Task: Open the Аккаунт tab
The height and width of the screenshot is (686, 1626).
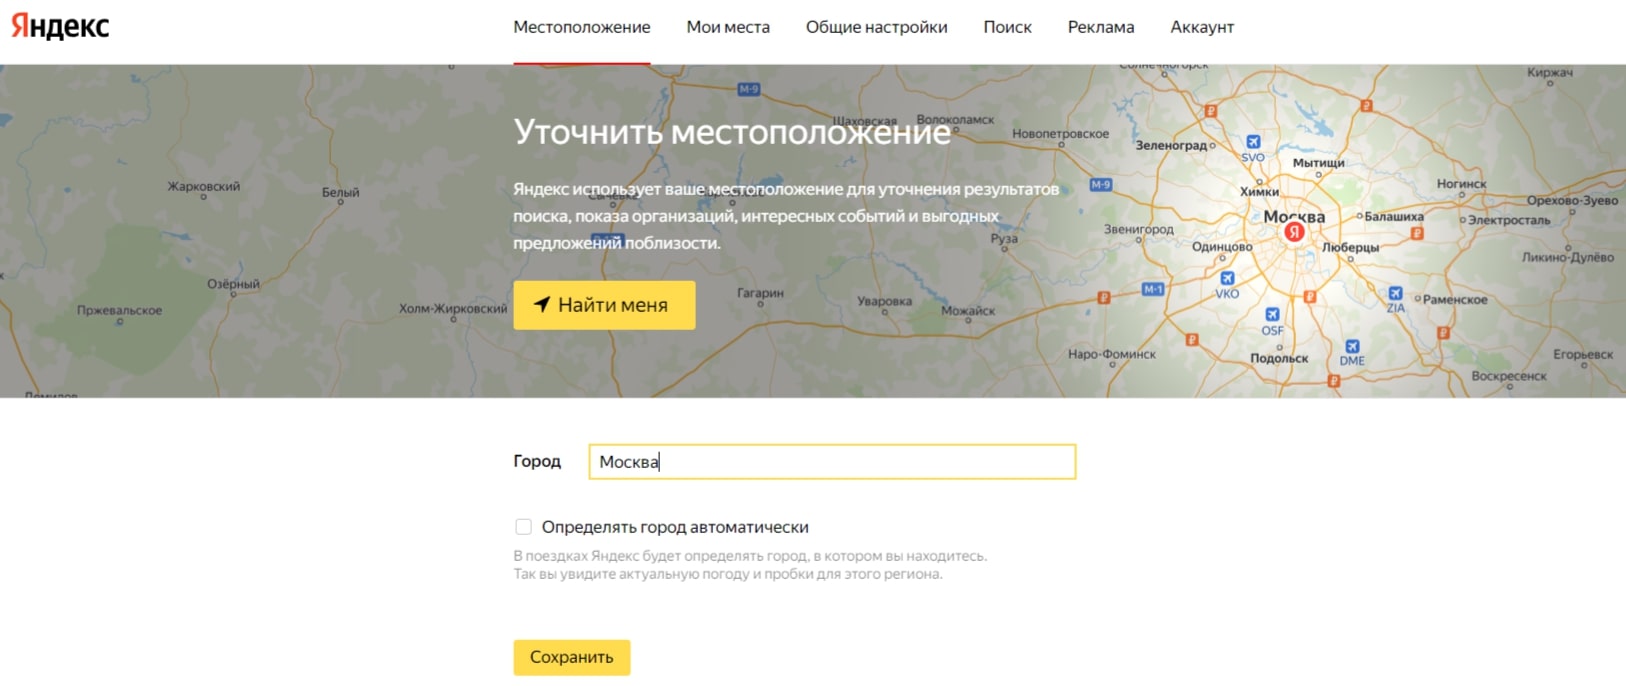Action: pos(1202,27)
